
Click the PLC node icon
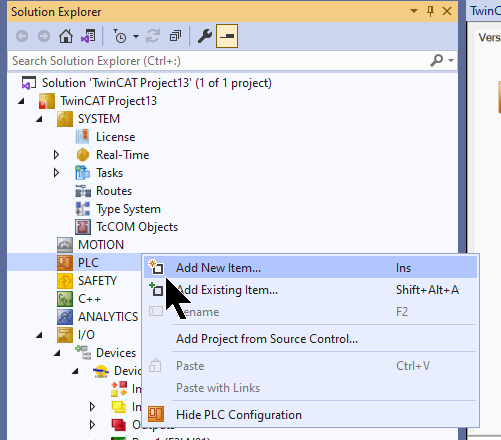coord(65,263)
